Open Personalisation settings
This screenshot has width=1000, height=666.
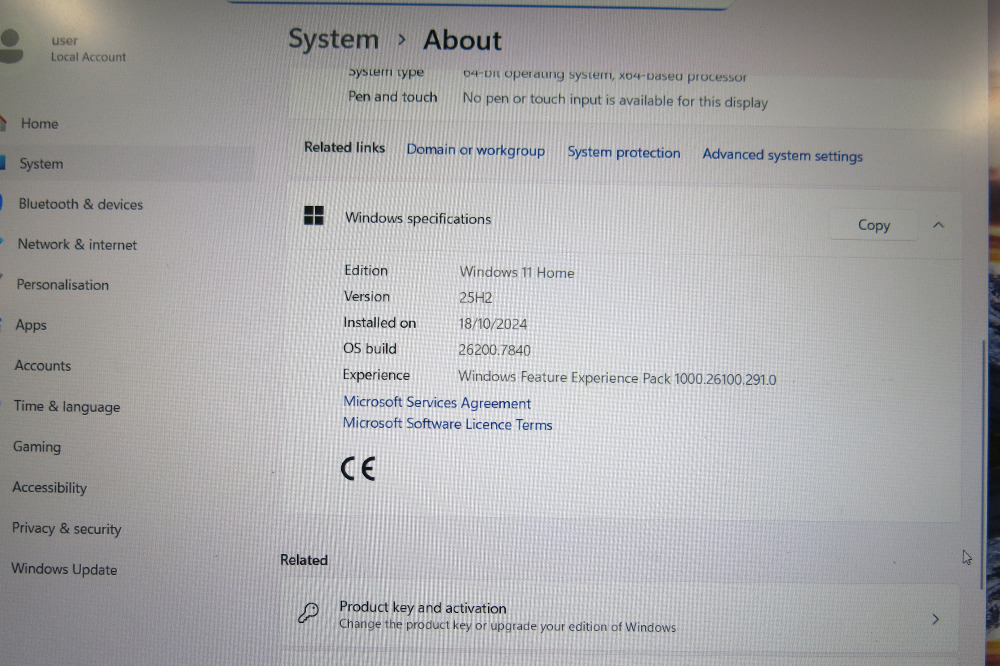click(62, 285)
